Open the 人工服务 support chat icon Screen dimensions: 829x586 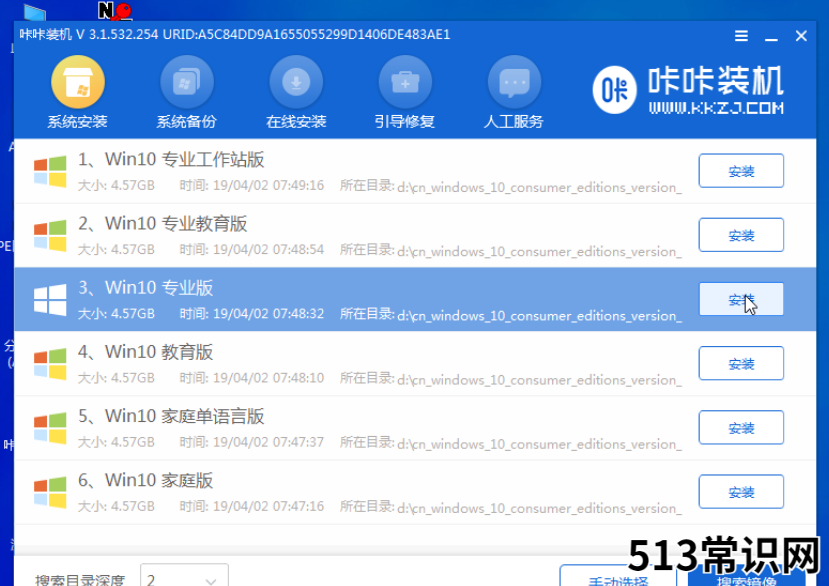pos(514,83)
